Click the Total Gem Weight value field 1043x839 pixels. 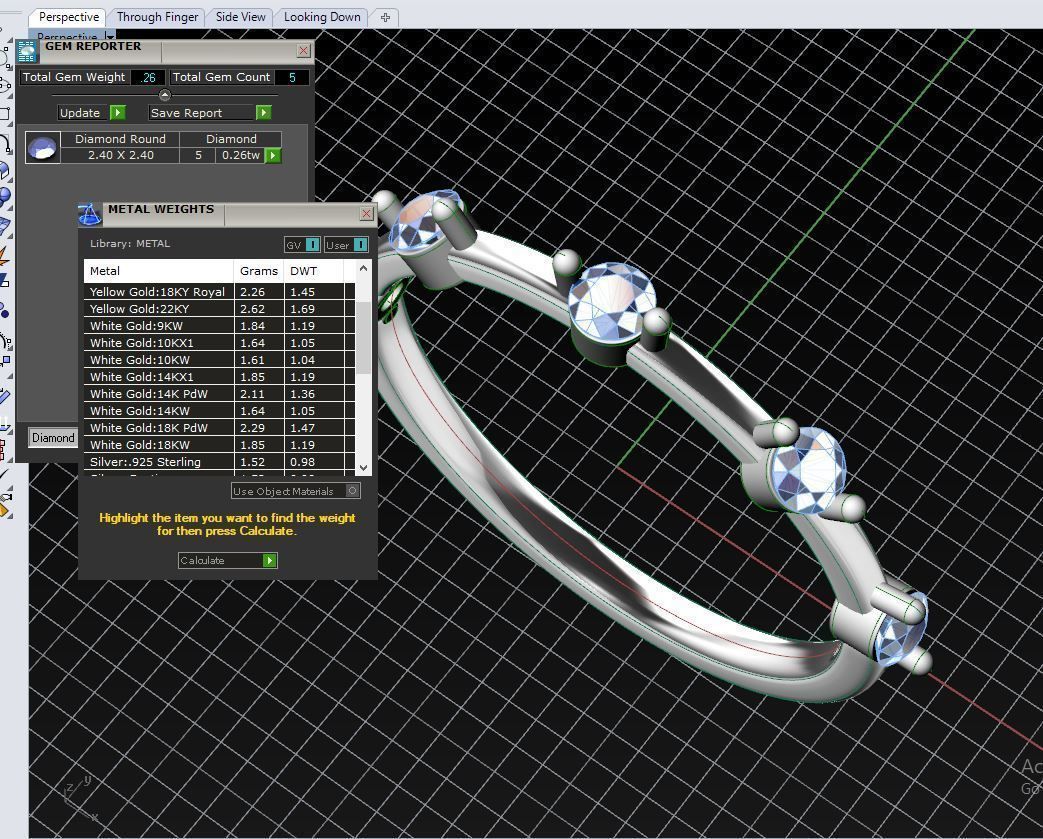pyautogui.click(x=147, y=77)
